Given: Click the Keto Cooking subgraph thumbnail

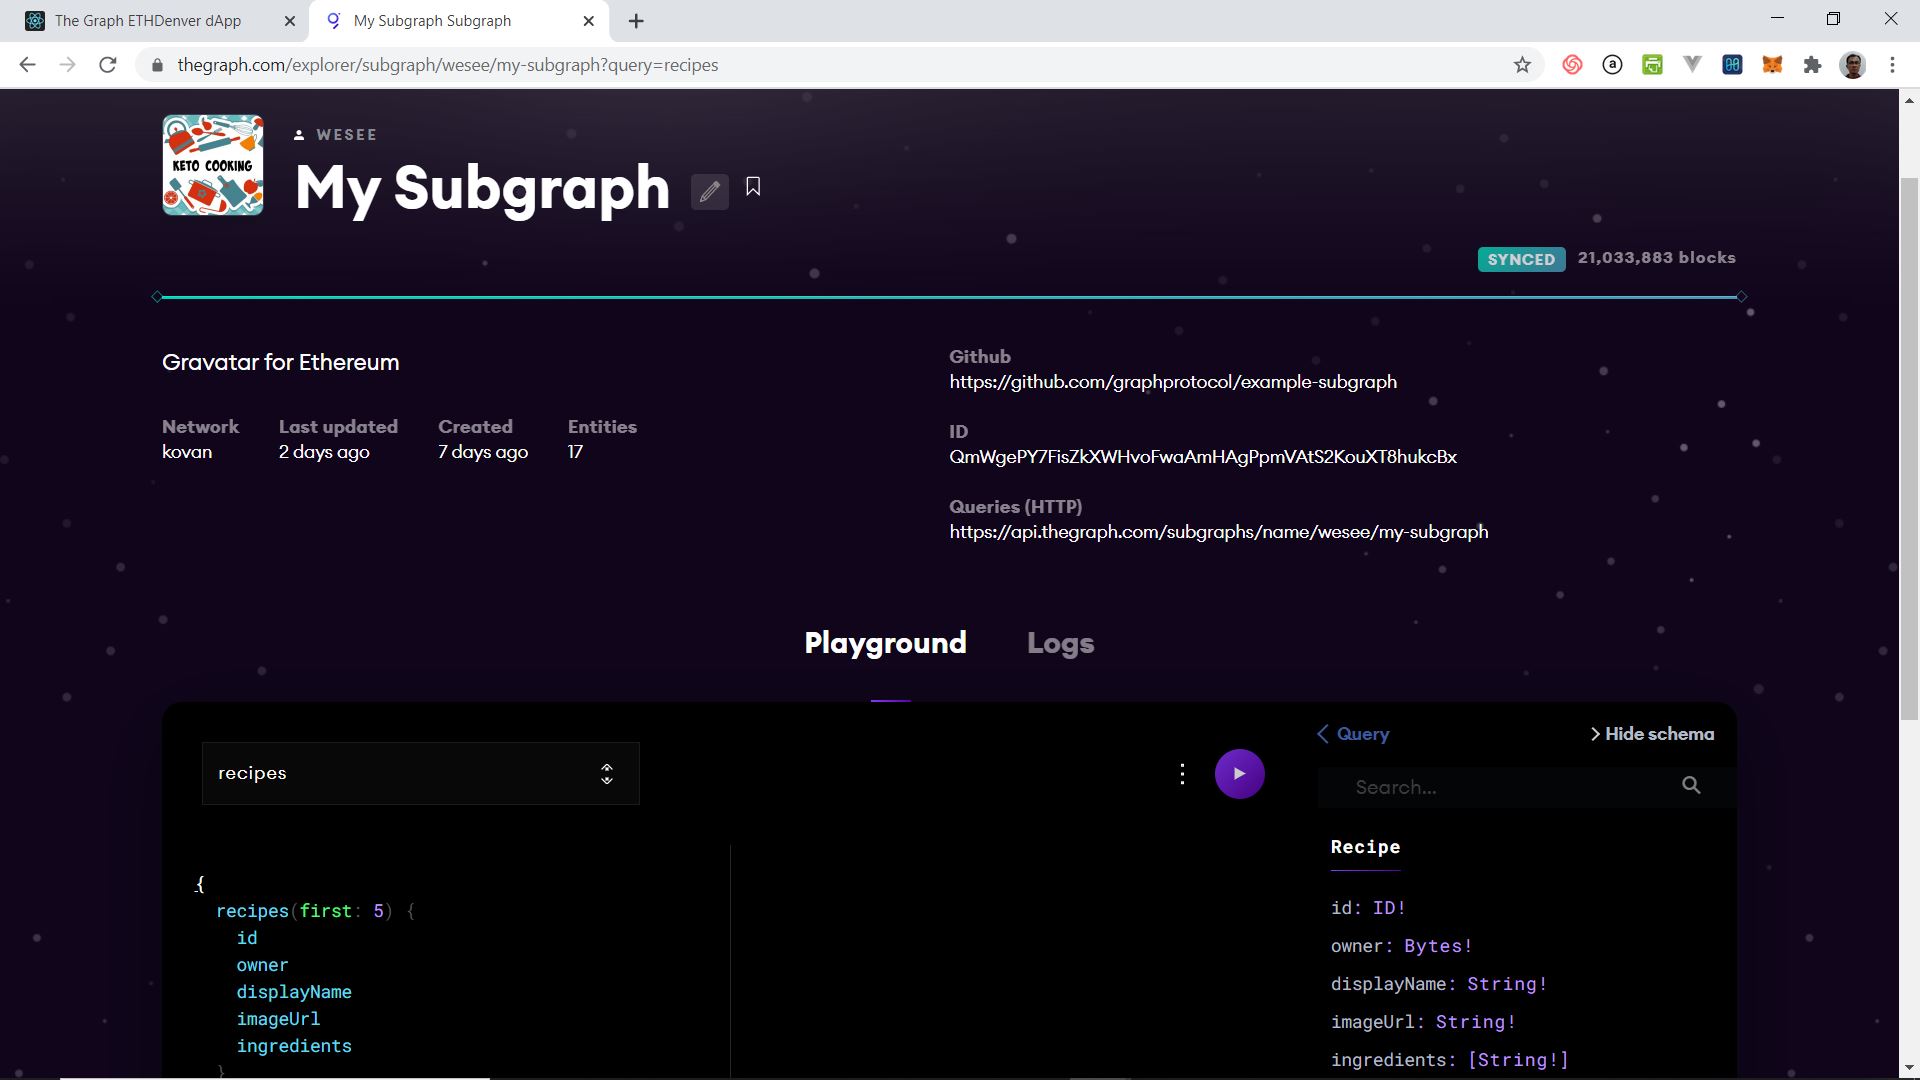Looking at the screenshot, I should click(x=213, y=165).
